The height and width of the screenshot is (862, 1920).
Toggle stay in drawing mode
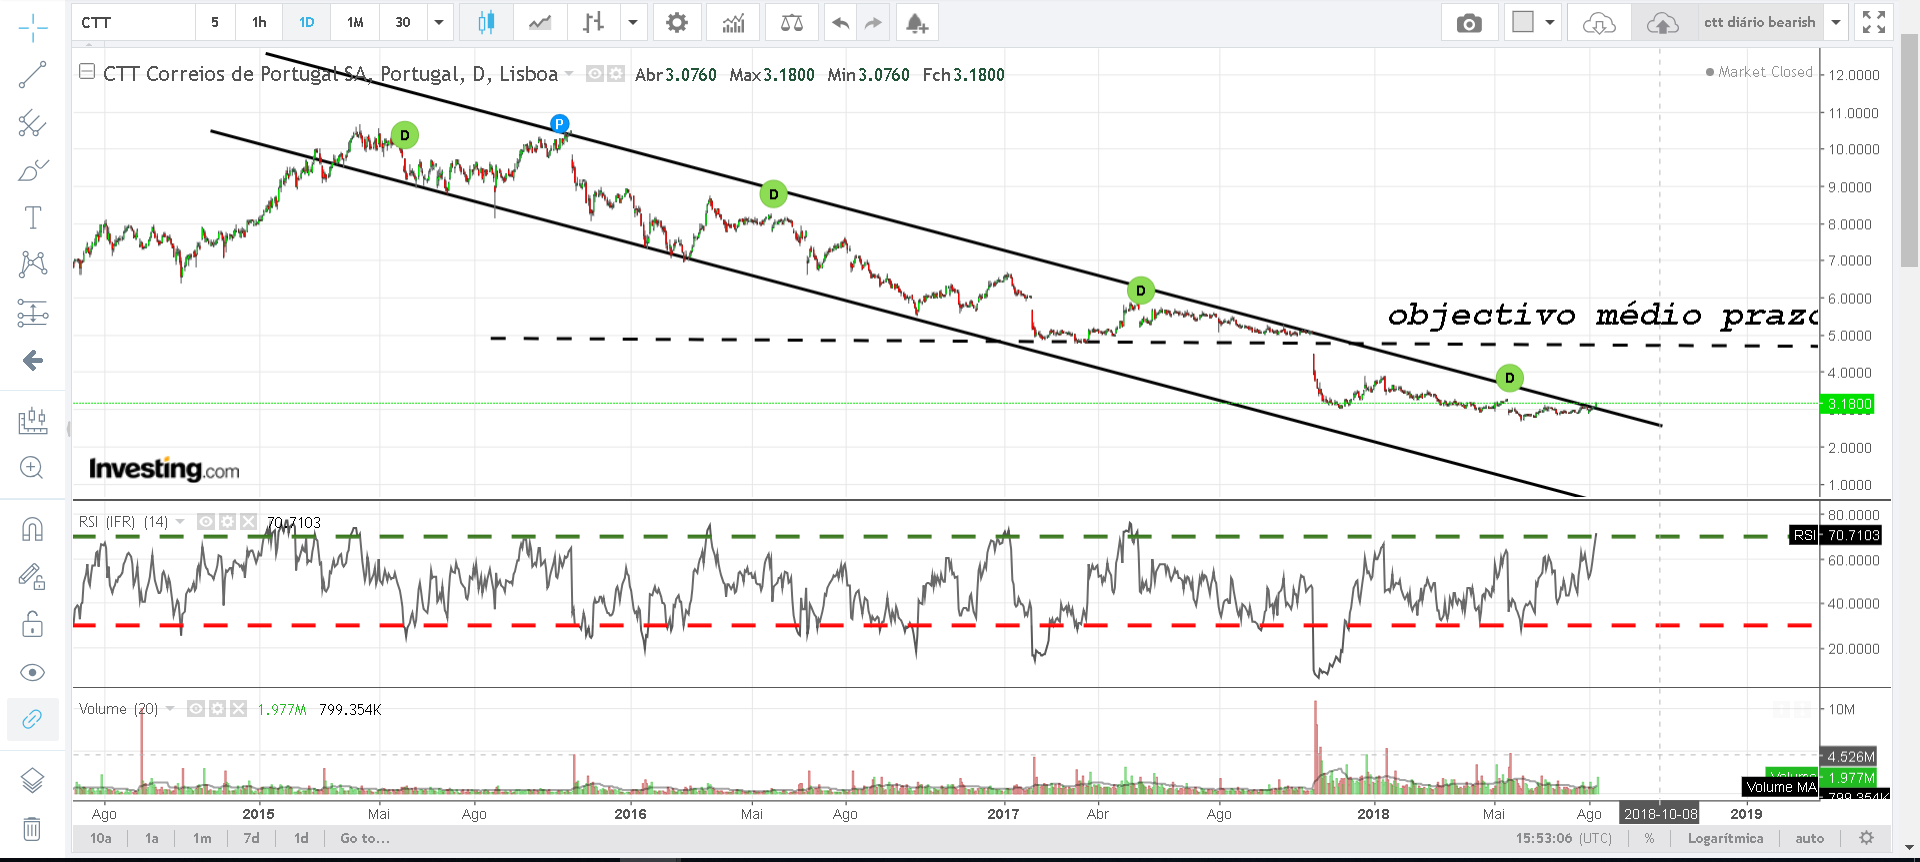click(33, 576)
